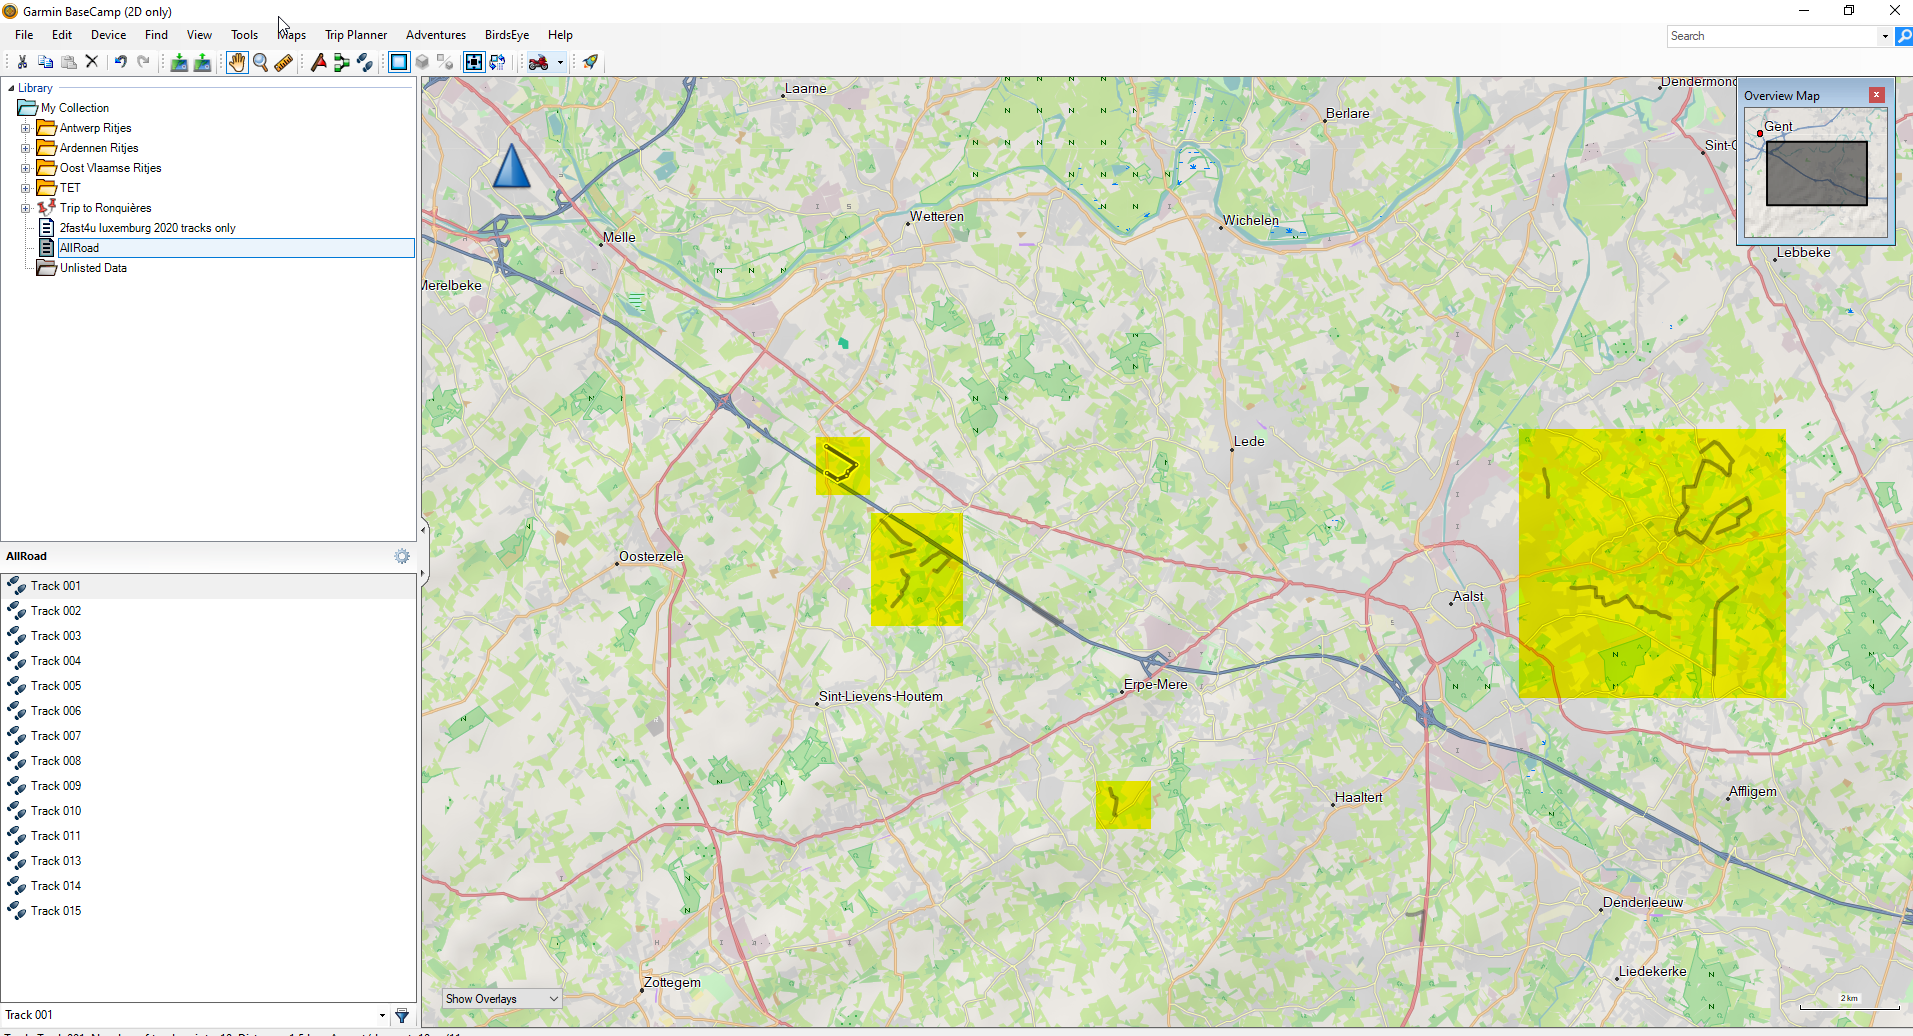Click the Aalst city label on map
This screenshot has height=1036, width=1913.
(x=1467, y=596)
